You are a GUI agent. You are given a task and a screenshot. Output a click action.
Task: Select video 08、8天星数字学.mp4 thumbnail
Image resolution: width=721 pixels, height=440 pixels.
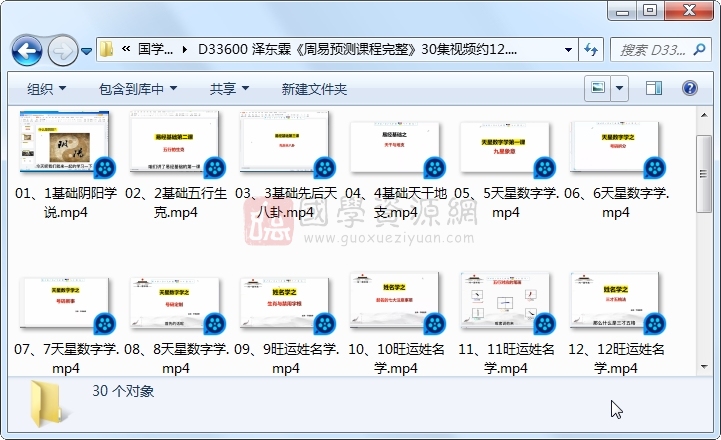click(x=176, y=305)
